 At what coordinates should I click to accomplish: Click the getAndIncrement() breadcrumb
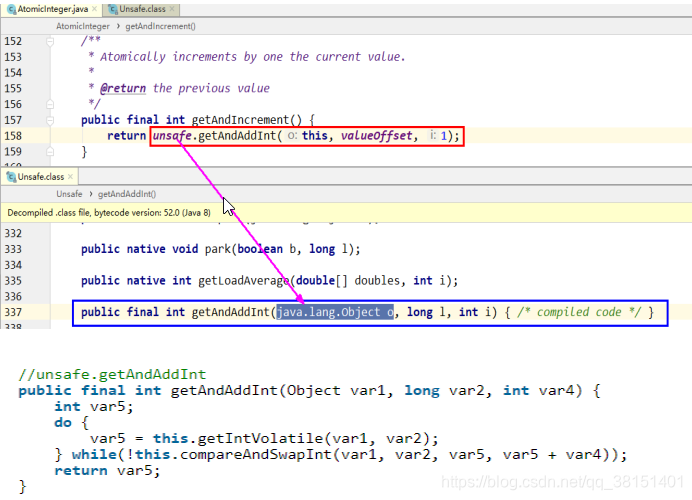[x=160, y=26]
